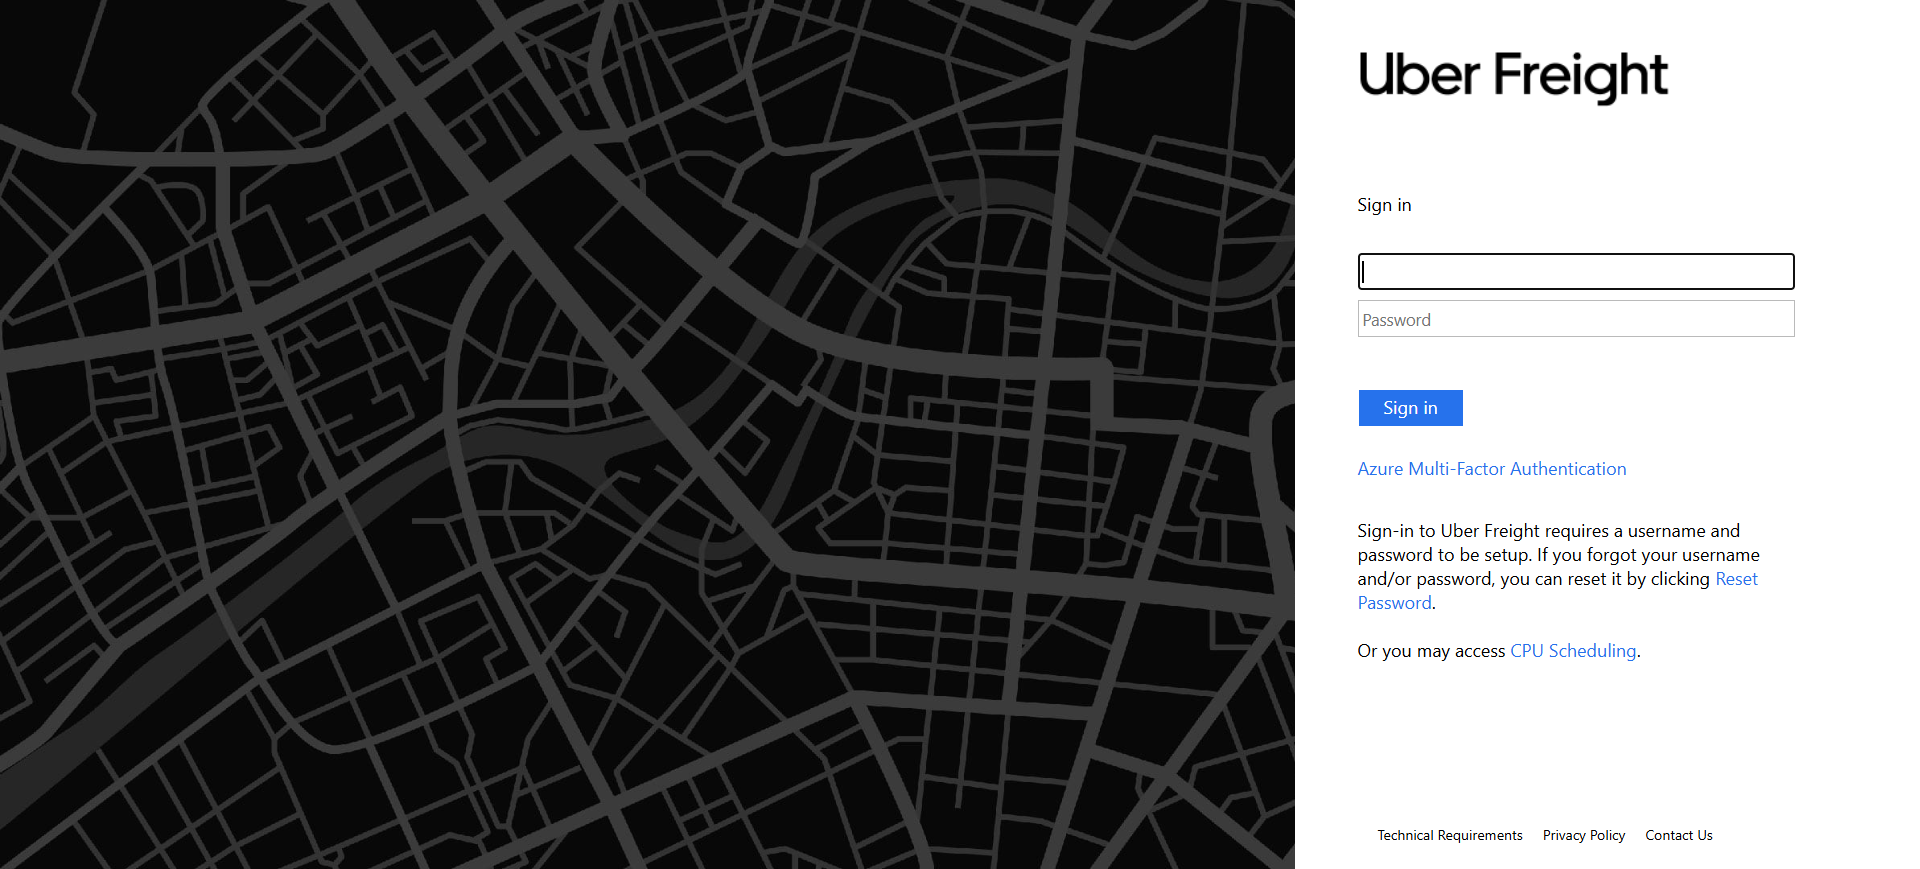Image resolution: width=1920 pixels, height=869 pixels.
Task: Click the "Sign in" heading text
Action: pyautogui.click(x=1384, y=205)
